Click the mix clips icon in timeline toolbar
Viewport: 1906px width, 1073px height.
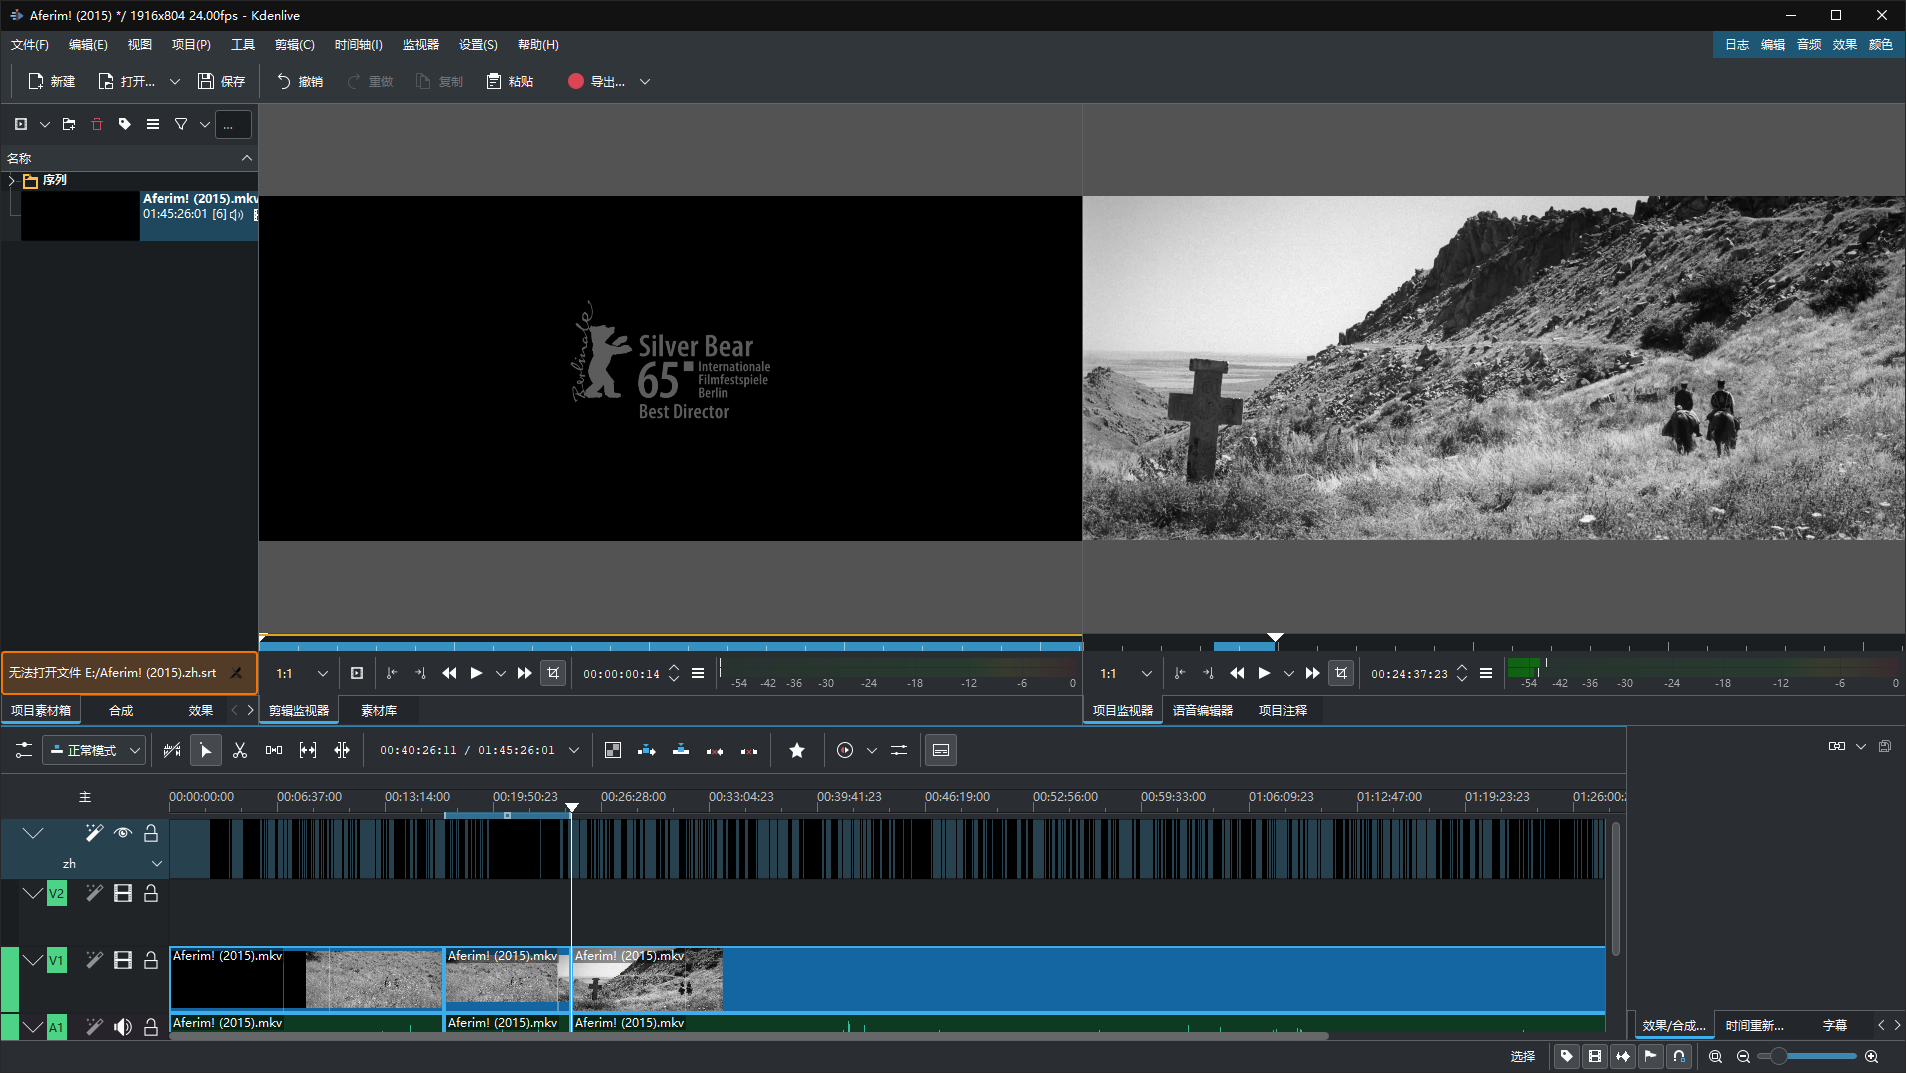click(613, 750)
